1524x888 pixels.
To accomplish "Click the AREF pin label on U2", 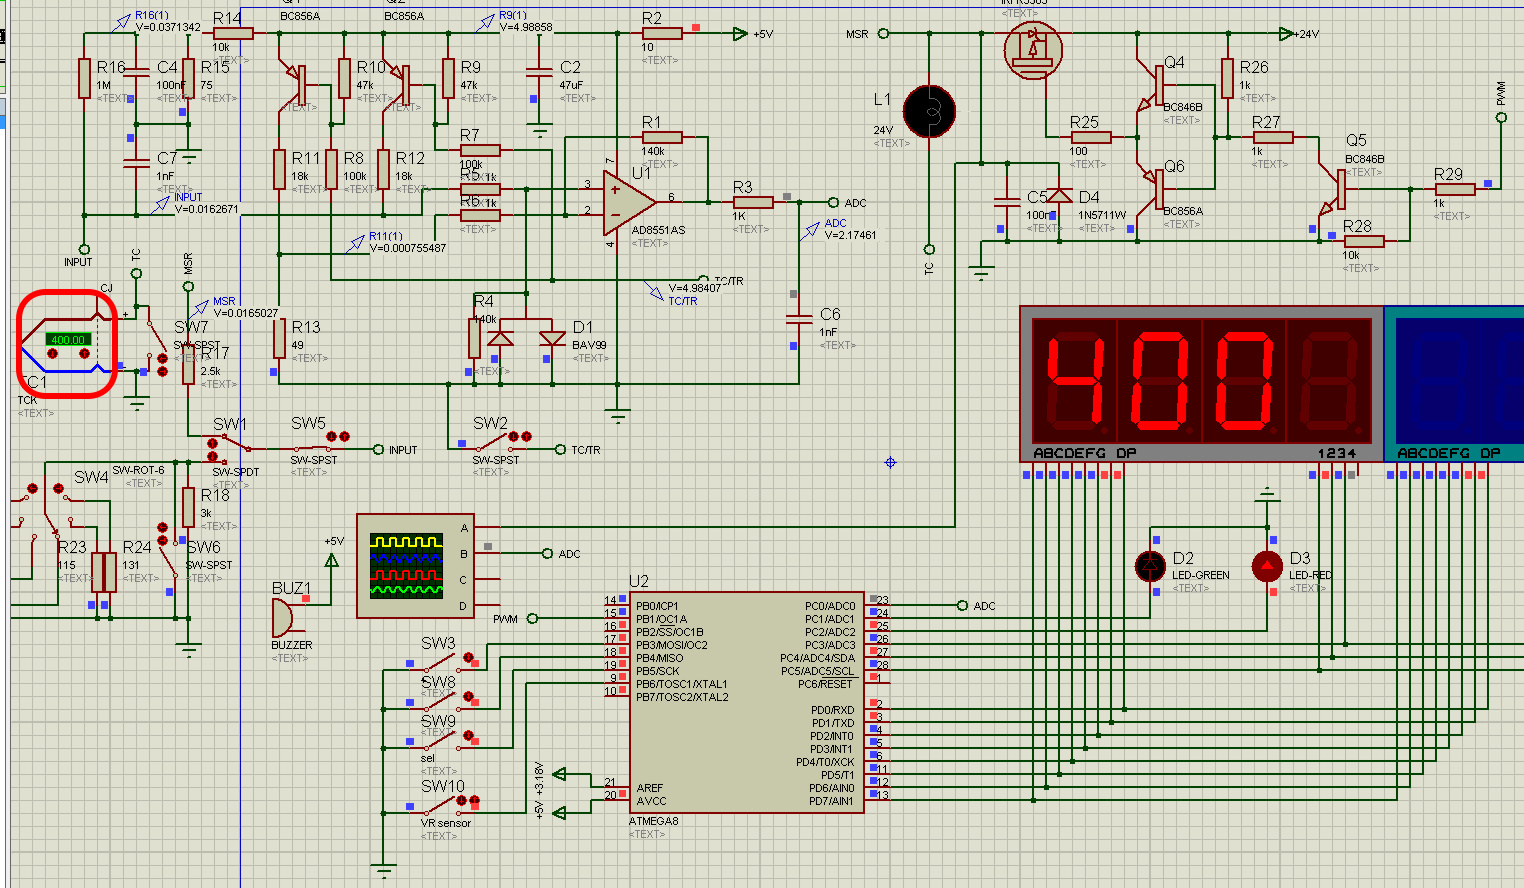I will coord(650,788).
